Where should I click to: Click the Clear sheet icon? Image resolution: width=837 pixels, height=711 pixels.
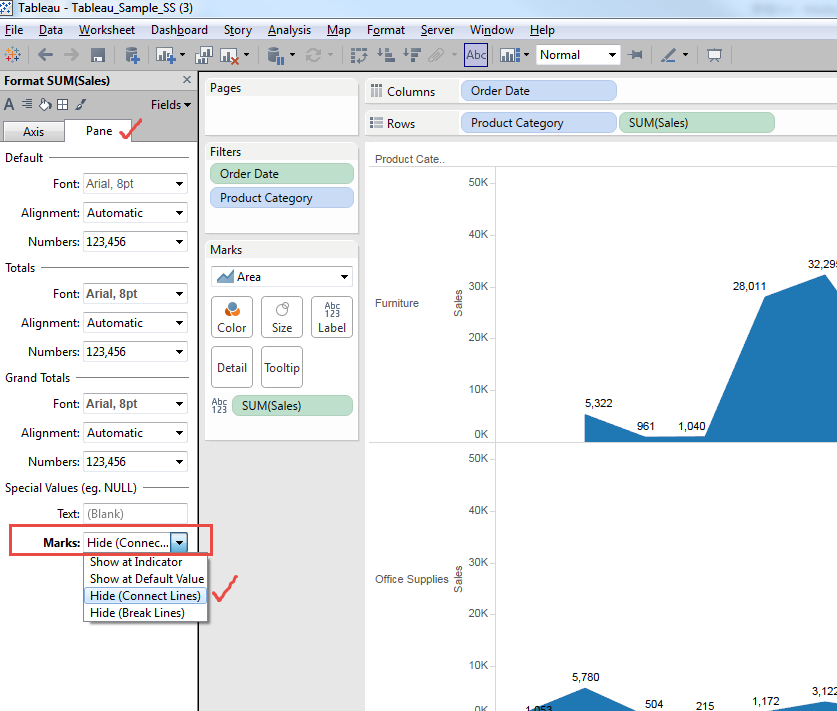(230, 55)
